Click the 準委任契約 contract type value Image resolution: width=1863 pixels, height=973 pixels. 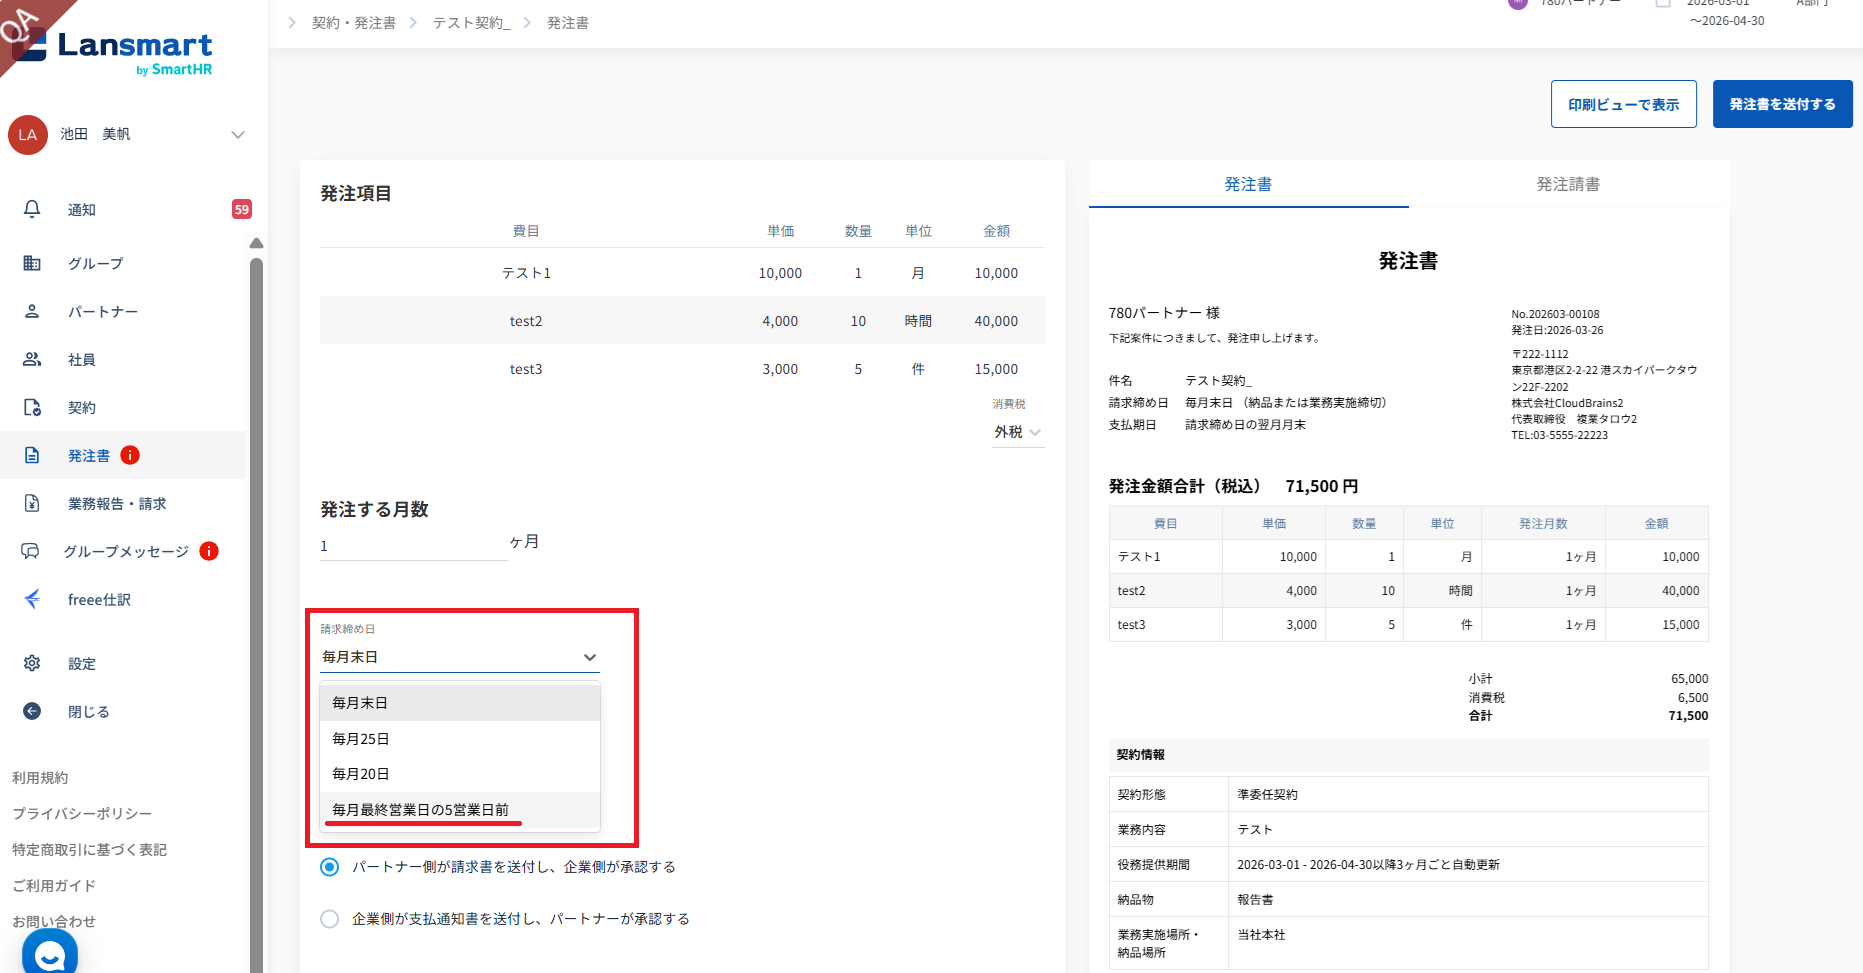click(1267, 795)
